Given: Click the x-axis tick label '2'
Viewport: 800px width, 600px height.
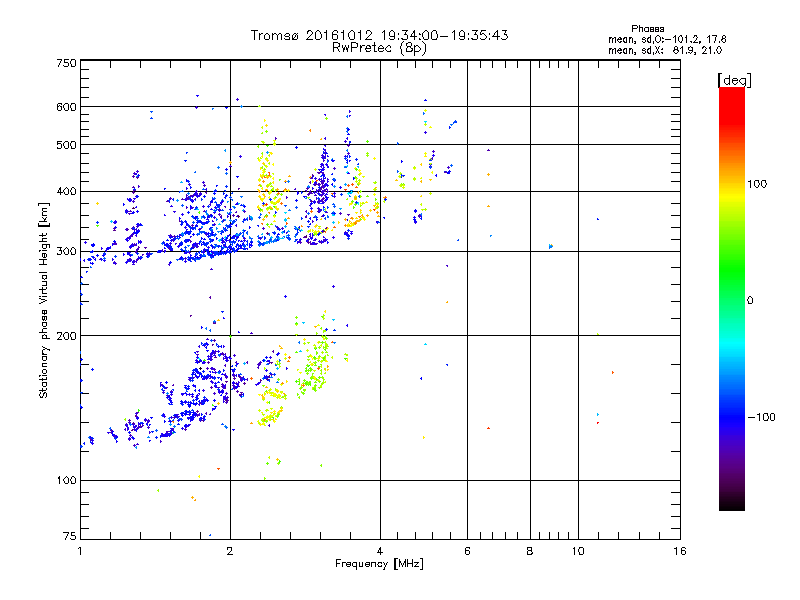Looking at the screenshot, I should [230, 551].
